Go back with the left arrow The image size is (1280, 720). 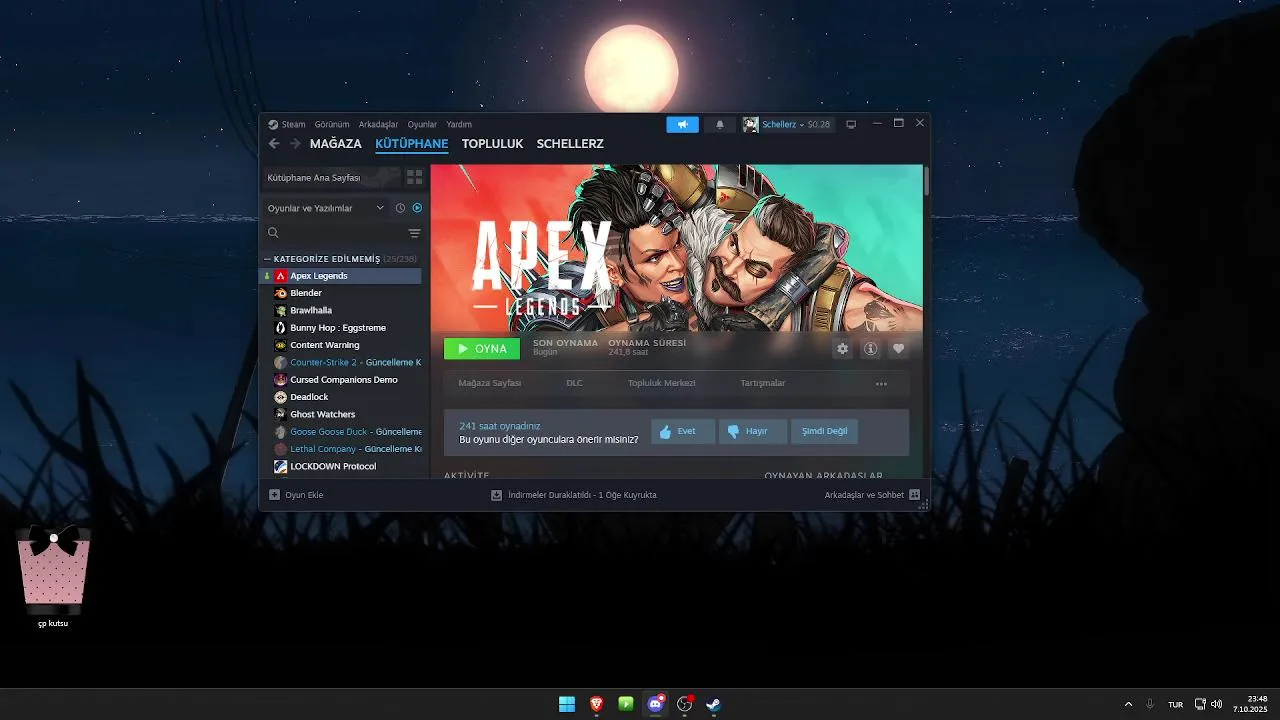pos(274,144)
